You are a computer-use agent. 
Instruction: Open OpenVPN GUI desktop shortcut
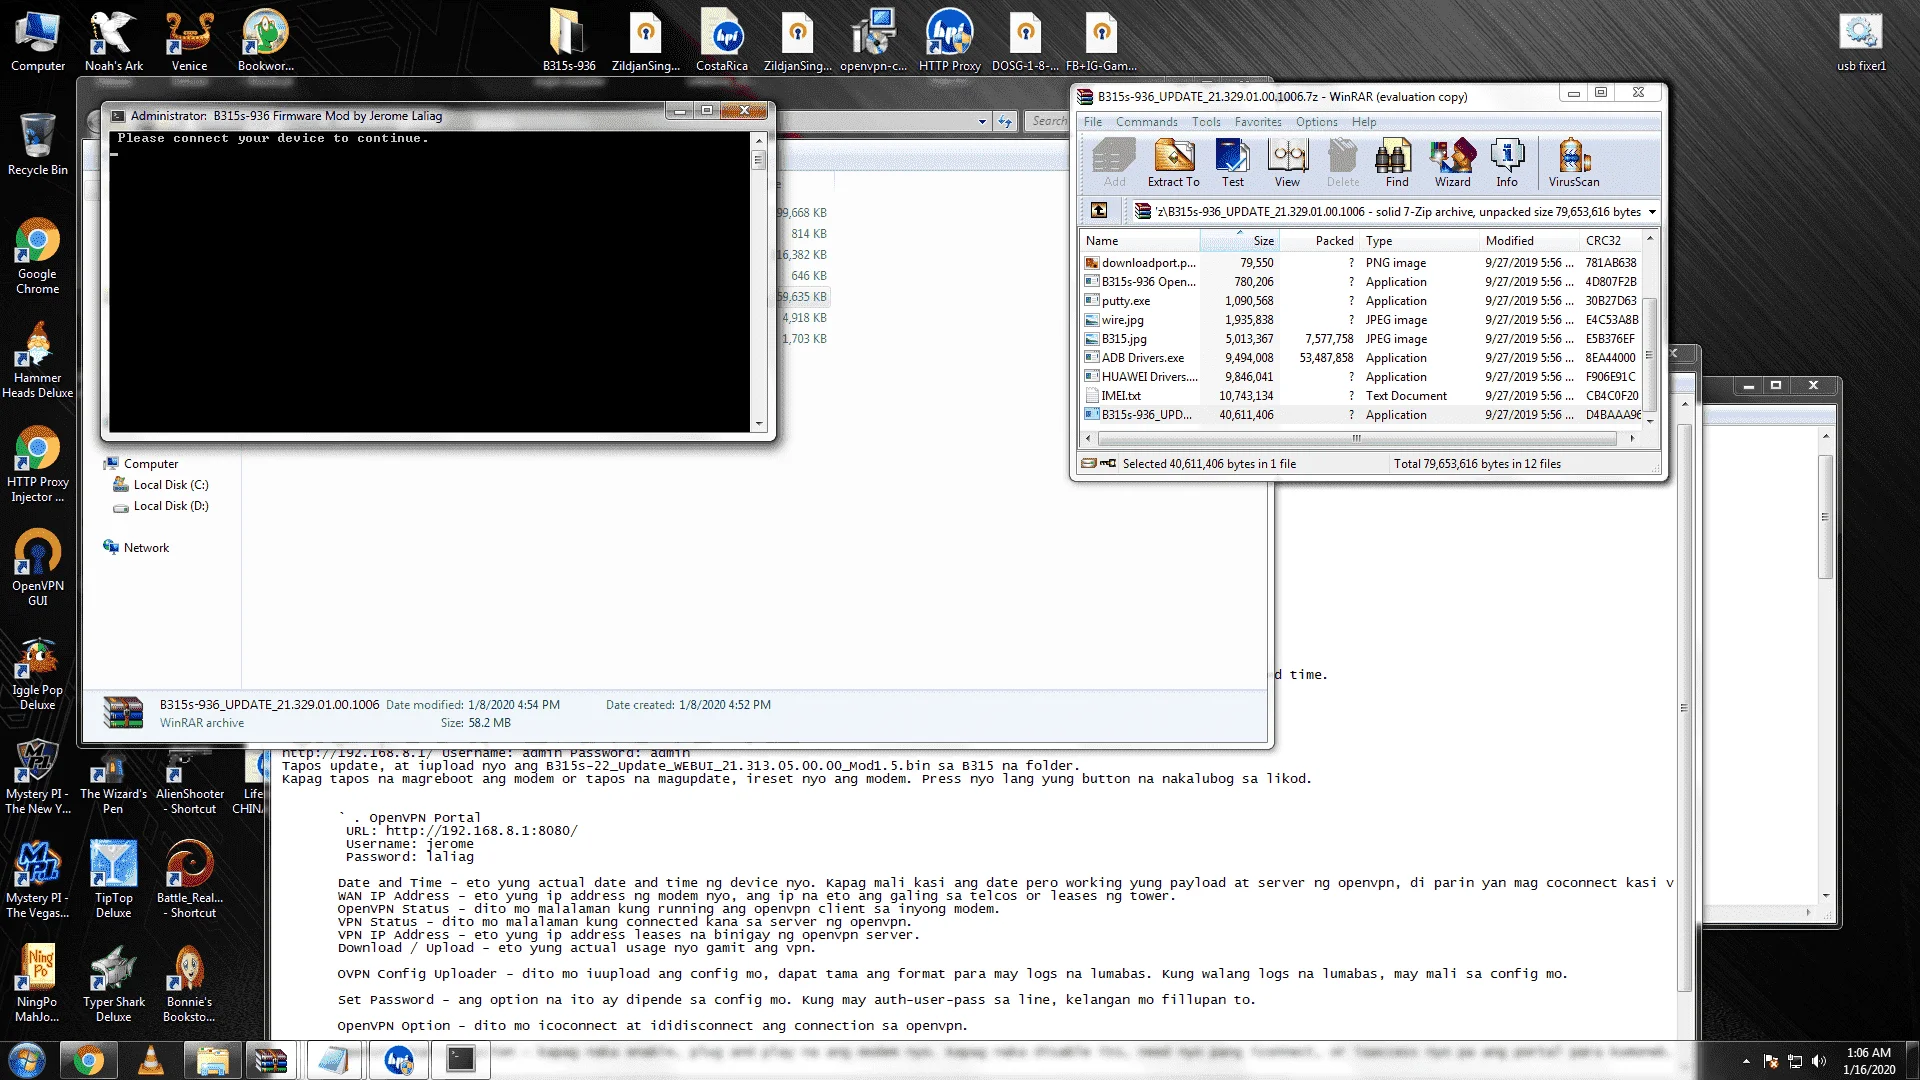tap(37, 567)
